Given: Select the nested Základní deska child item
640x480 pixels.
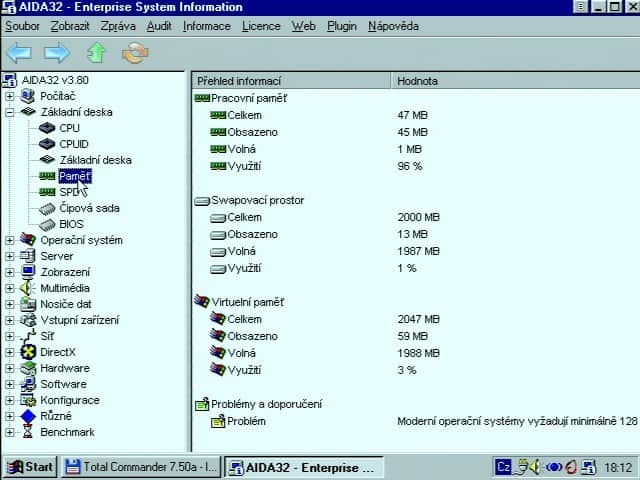Looking at the screenshot, I should point(96,160).
